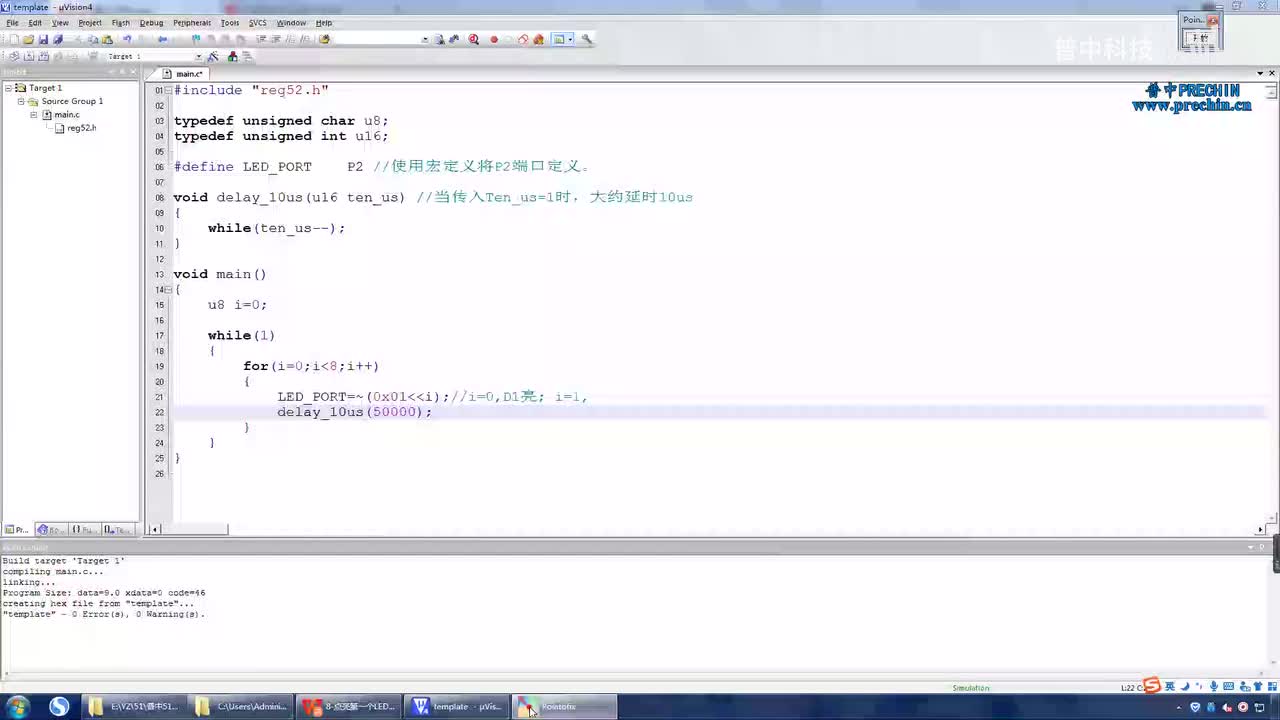Open the SVCS menu
This screenshot has width=1280, height=720.
coord(258,22)
